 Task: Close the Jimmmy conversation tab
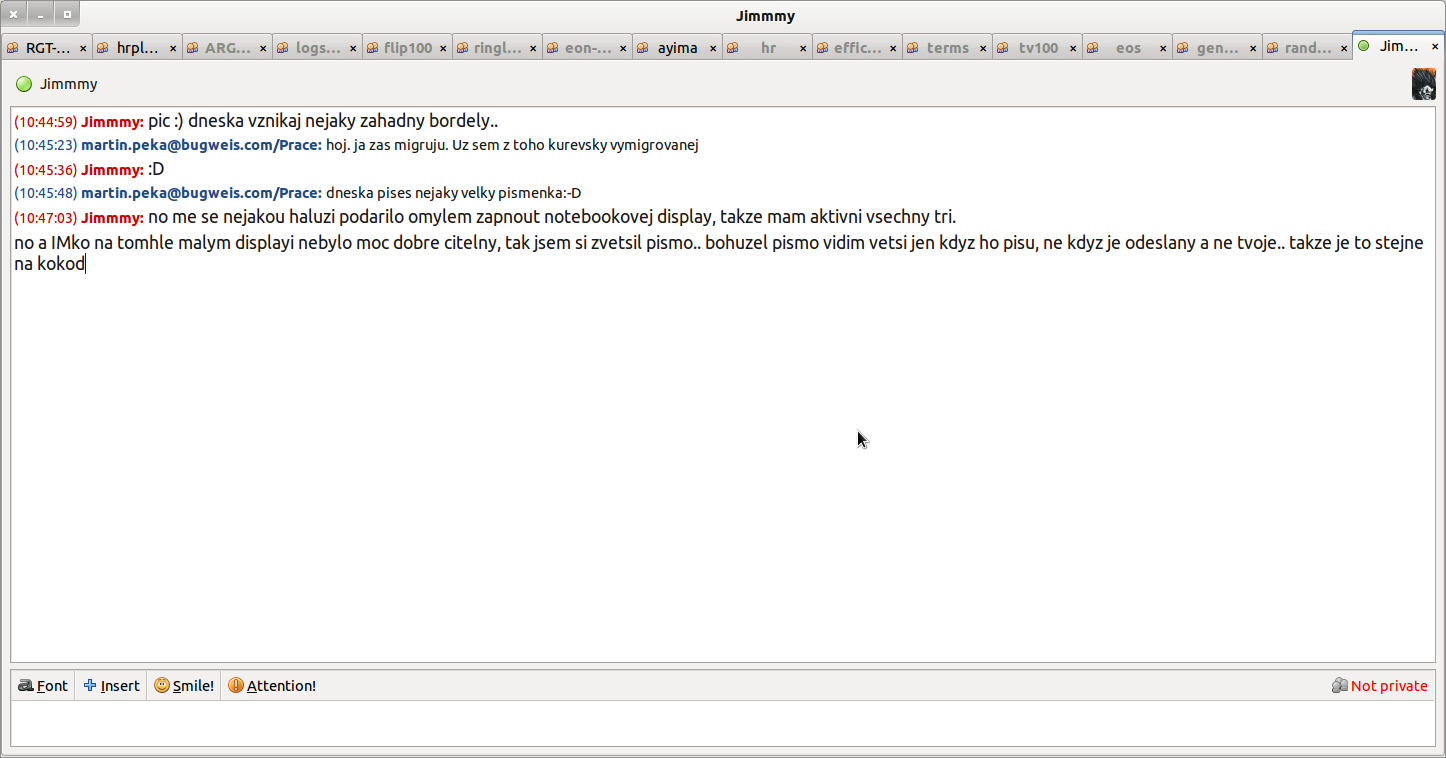(x=1435, y=47)
